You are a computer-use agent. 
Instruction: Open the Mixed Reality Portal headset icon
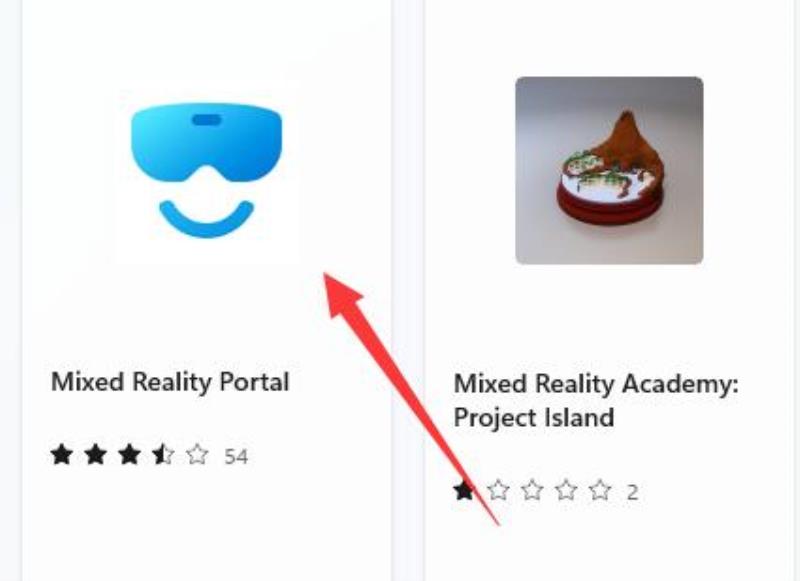206,170
